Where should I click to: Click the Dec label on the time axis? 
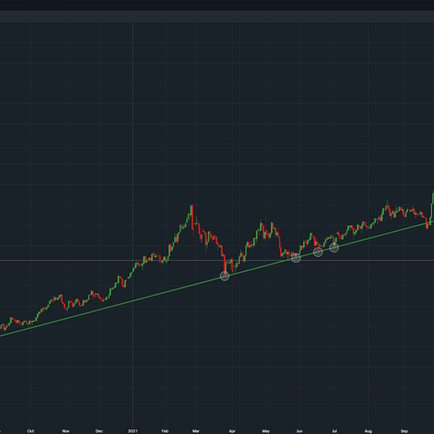(x=99, y=431)
